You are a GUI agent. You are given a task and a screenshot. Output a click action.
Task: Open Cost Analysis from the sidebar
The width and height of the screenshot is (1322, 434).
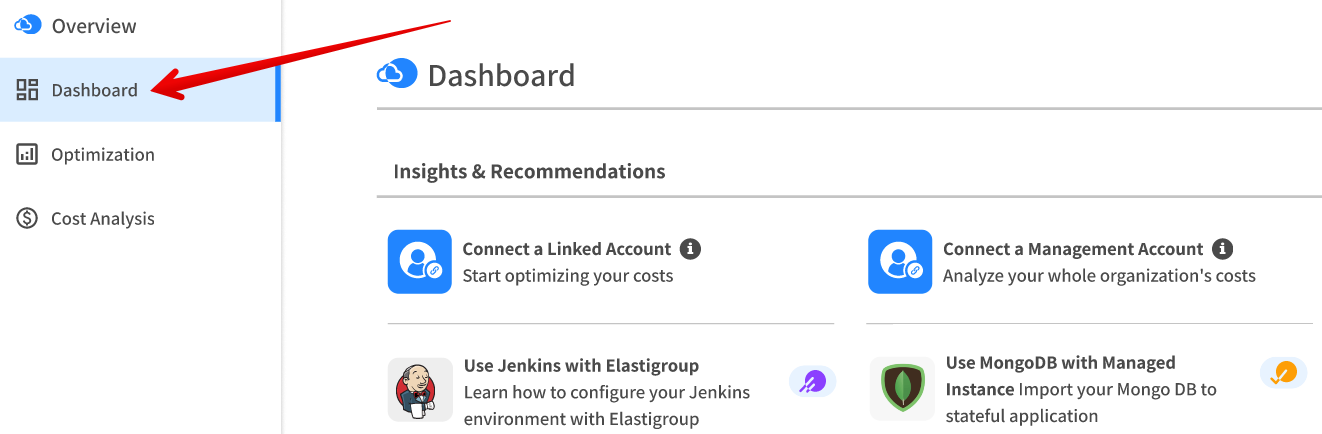(x=103, y=218)
